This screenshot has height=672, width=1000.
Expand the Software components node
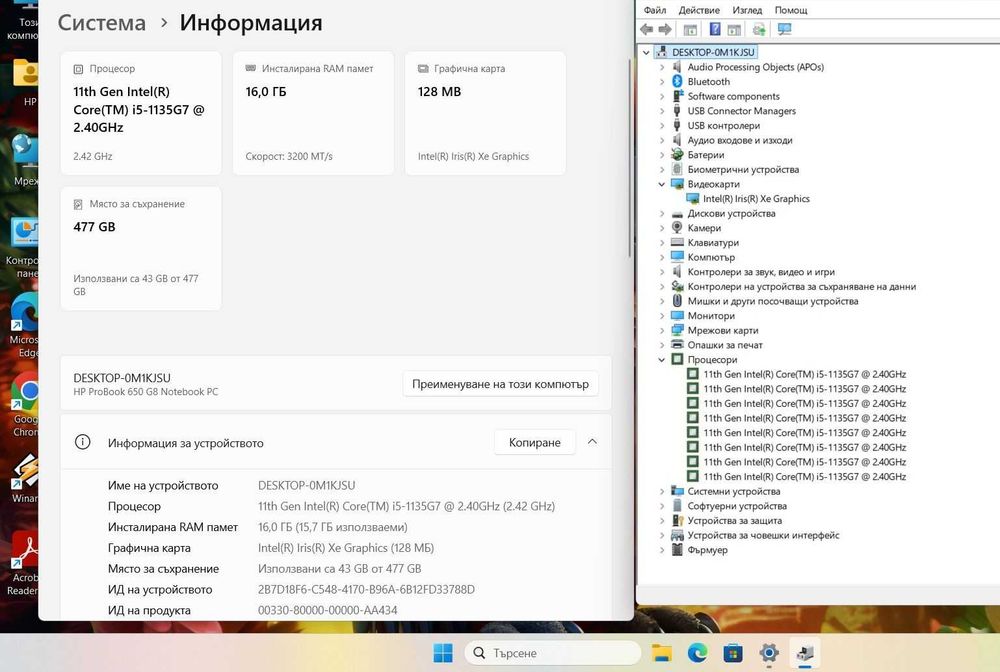click(x=661, y=96)
